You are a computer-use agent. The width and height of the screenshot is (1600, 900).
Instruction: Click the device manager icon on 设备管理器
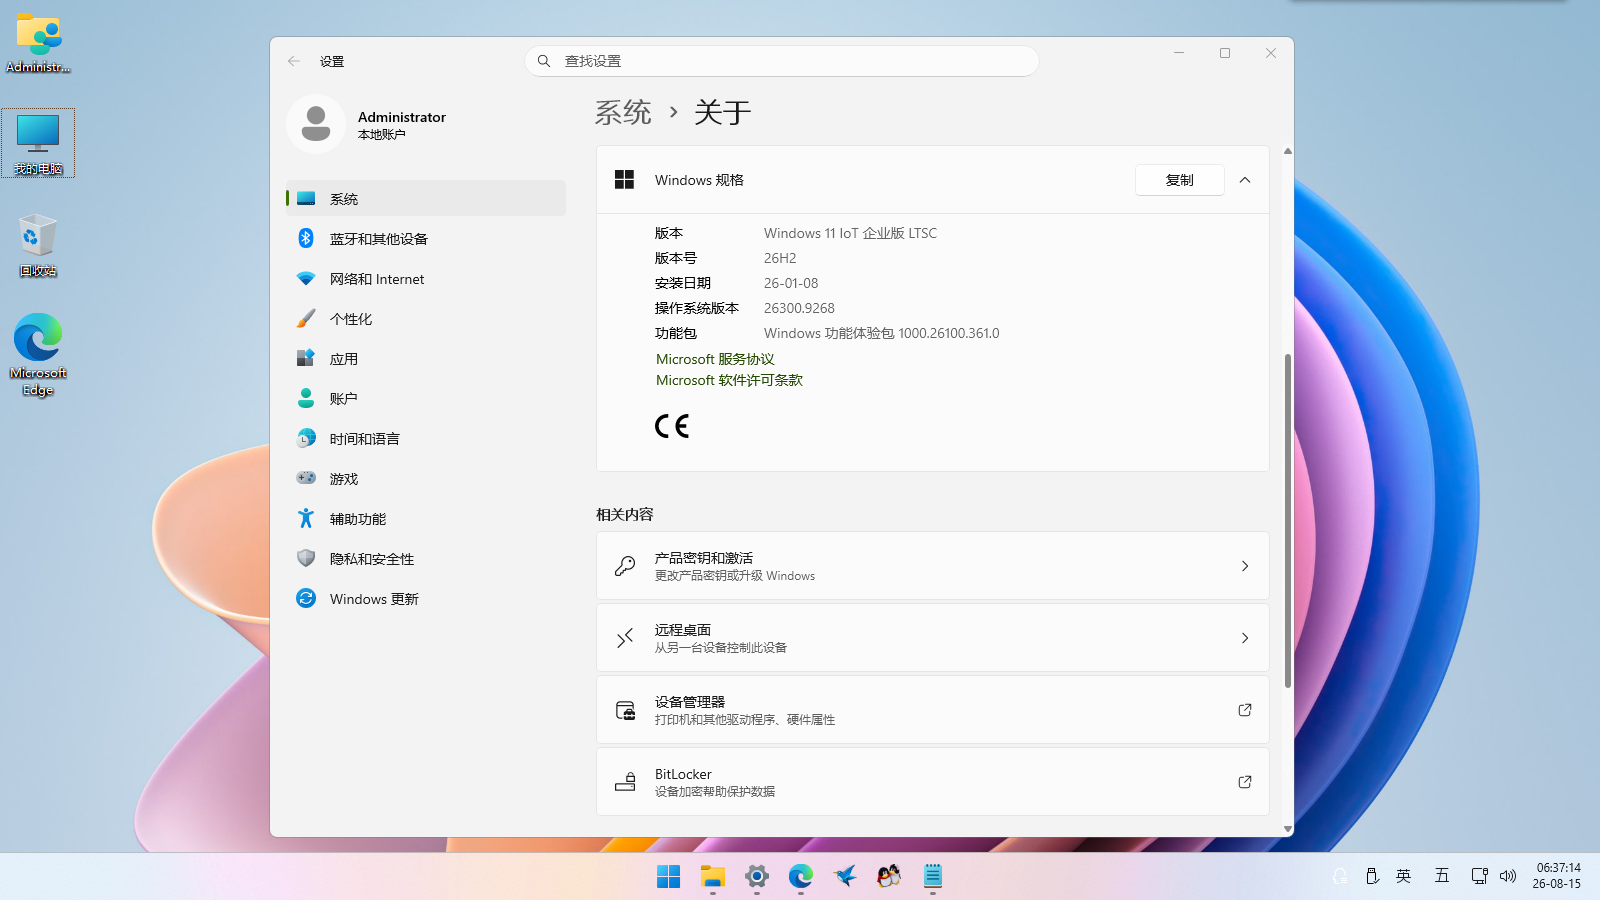625,710
